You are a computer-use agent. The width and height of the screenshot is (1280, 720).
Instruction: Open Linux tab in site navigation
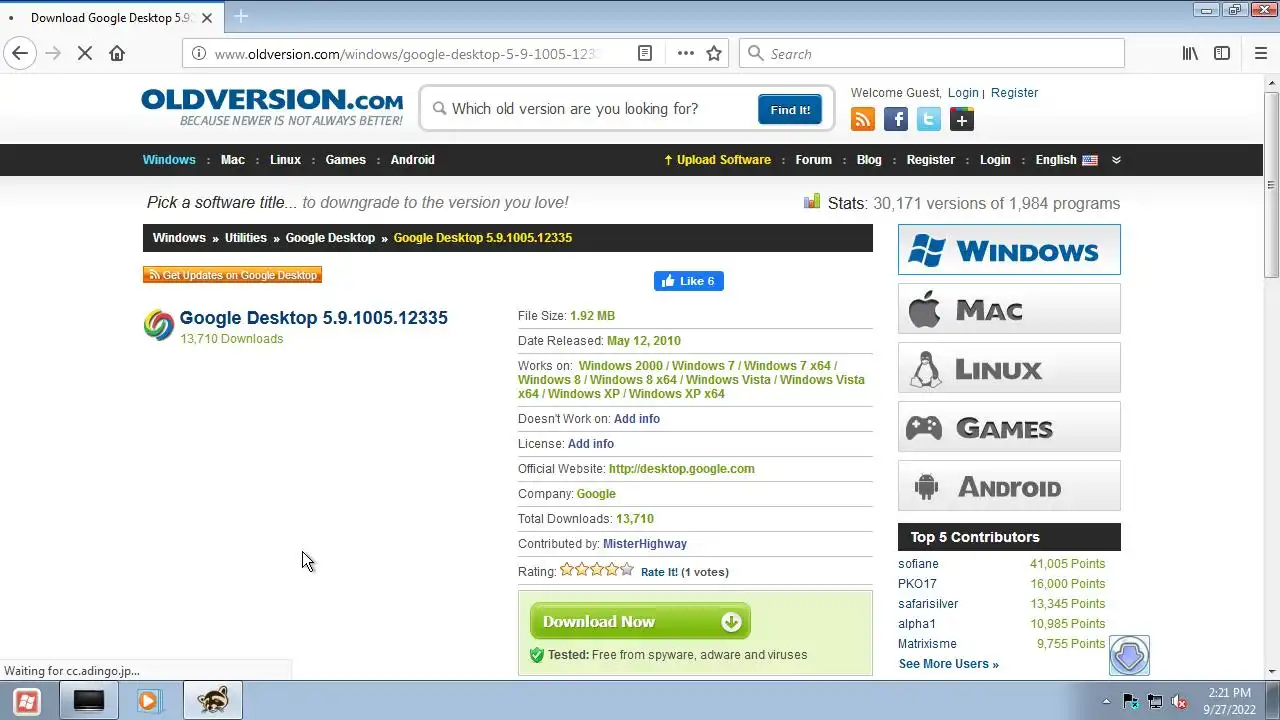click(285, 160)
